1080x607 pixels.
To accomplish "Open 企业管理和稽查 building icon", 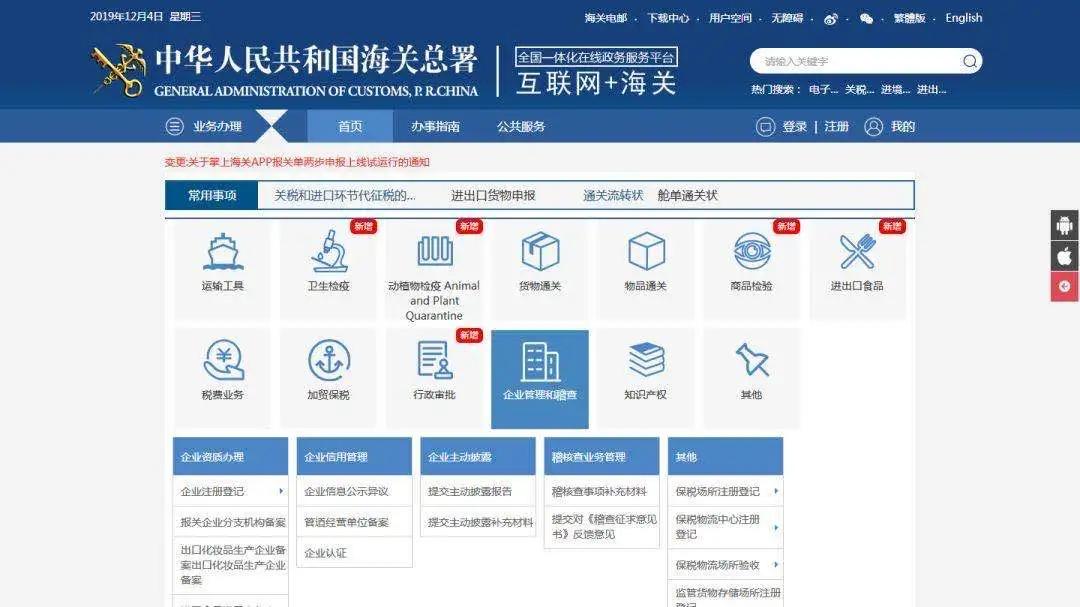I will click(540, 362).
